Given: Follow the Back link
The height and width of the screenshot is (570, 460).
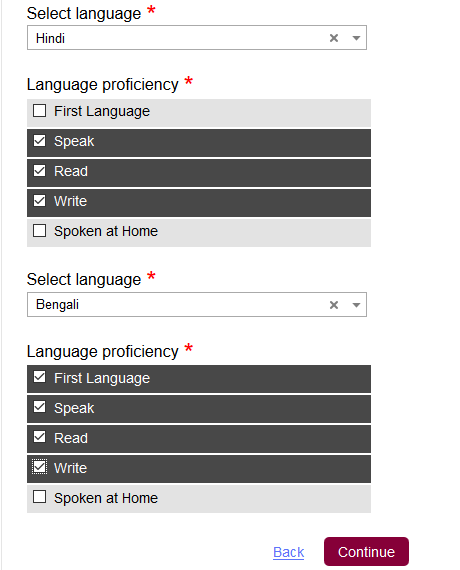Looking at the screenshot, I should [x=288, y=552].
